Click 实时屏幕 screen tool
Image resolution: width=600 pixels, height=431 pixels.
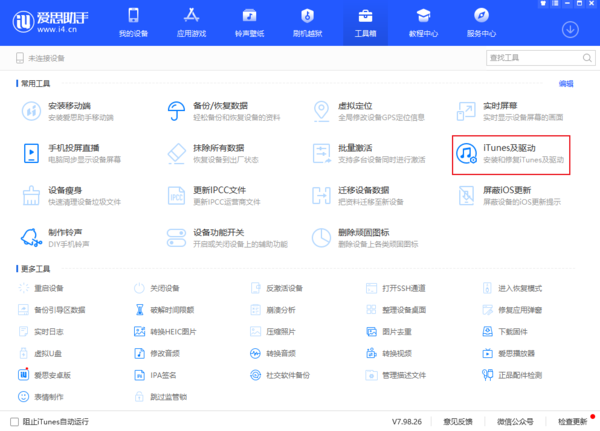coord(466,110)
